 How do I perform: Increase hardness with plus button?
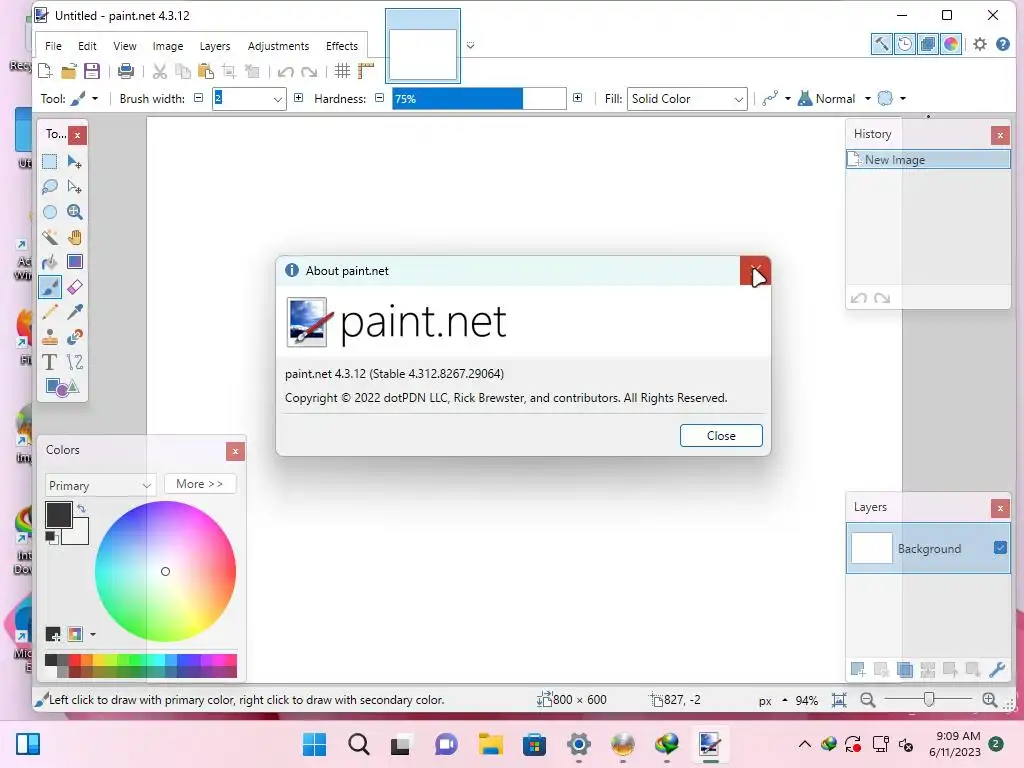tap(577, 98)
